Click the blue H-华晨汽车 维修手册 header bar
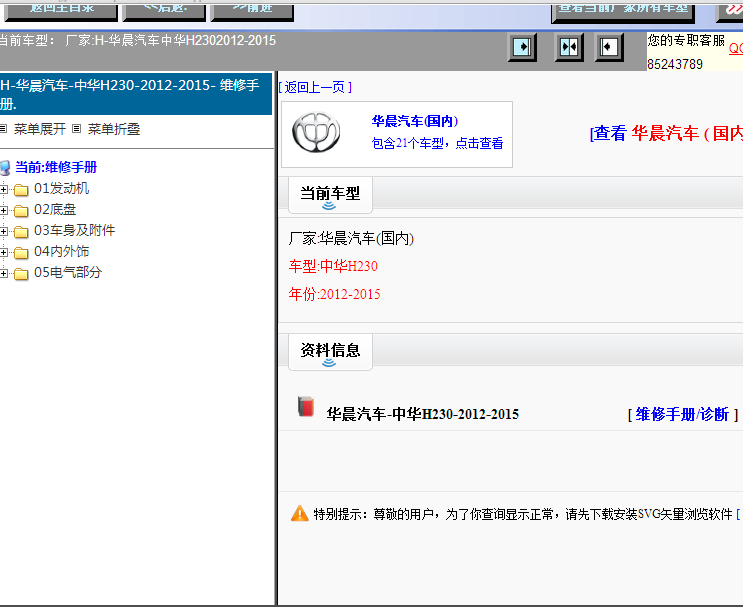The image size is (743, 607). pyautogui.click(x=136, y=94)
